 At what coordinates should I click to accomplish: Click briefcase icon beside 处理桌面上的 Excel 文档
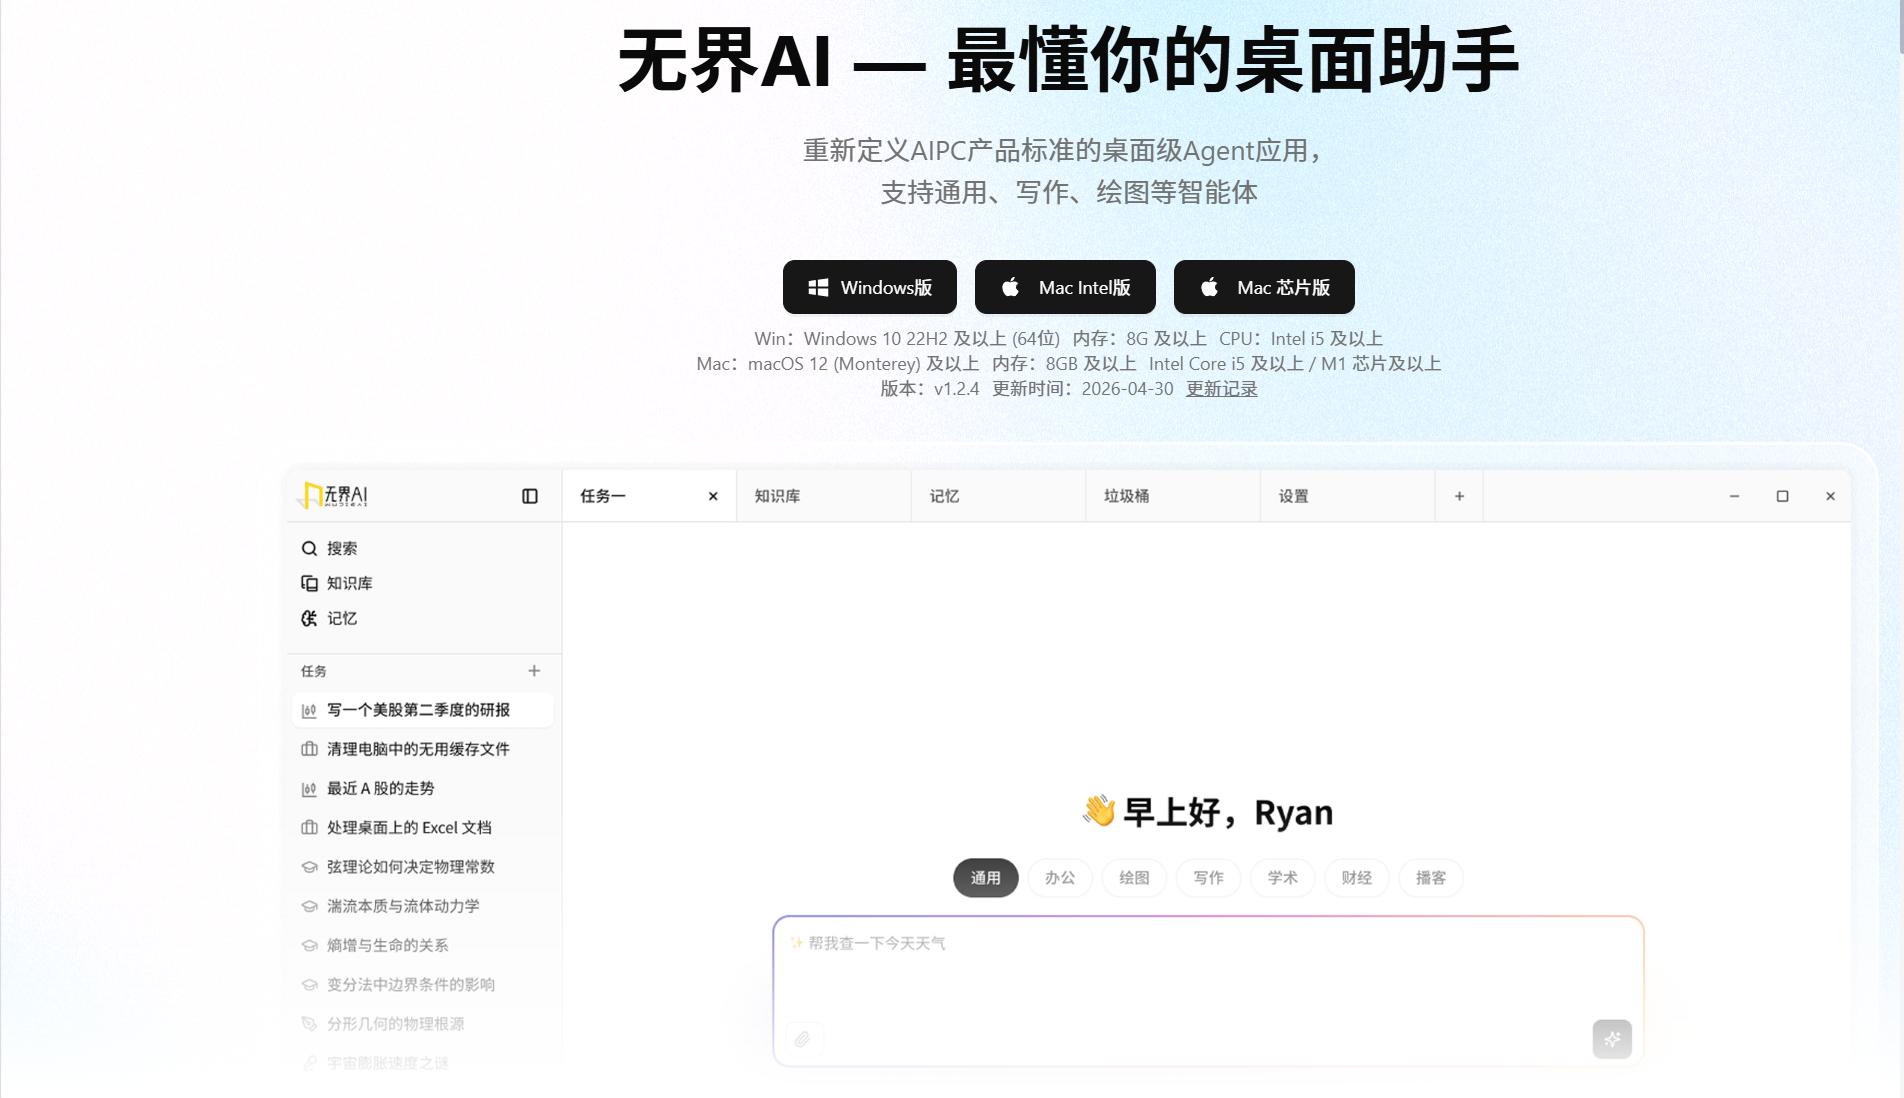click(x=309, y=827)
